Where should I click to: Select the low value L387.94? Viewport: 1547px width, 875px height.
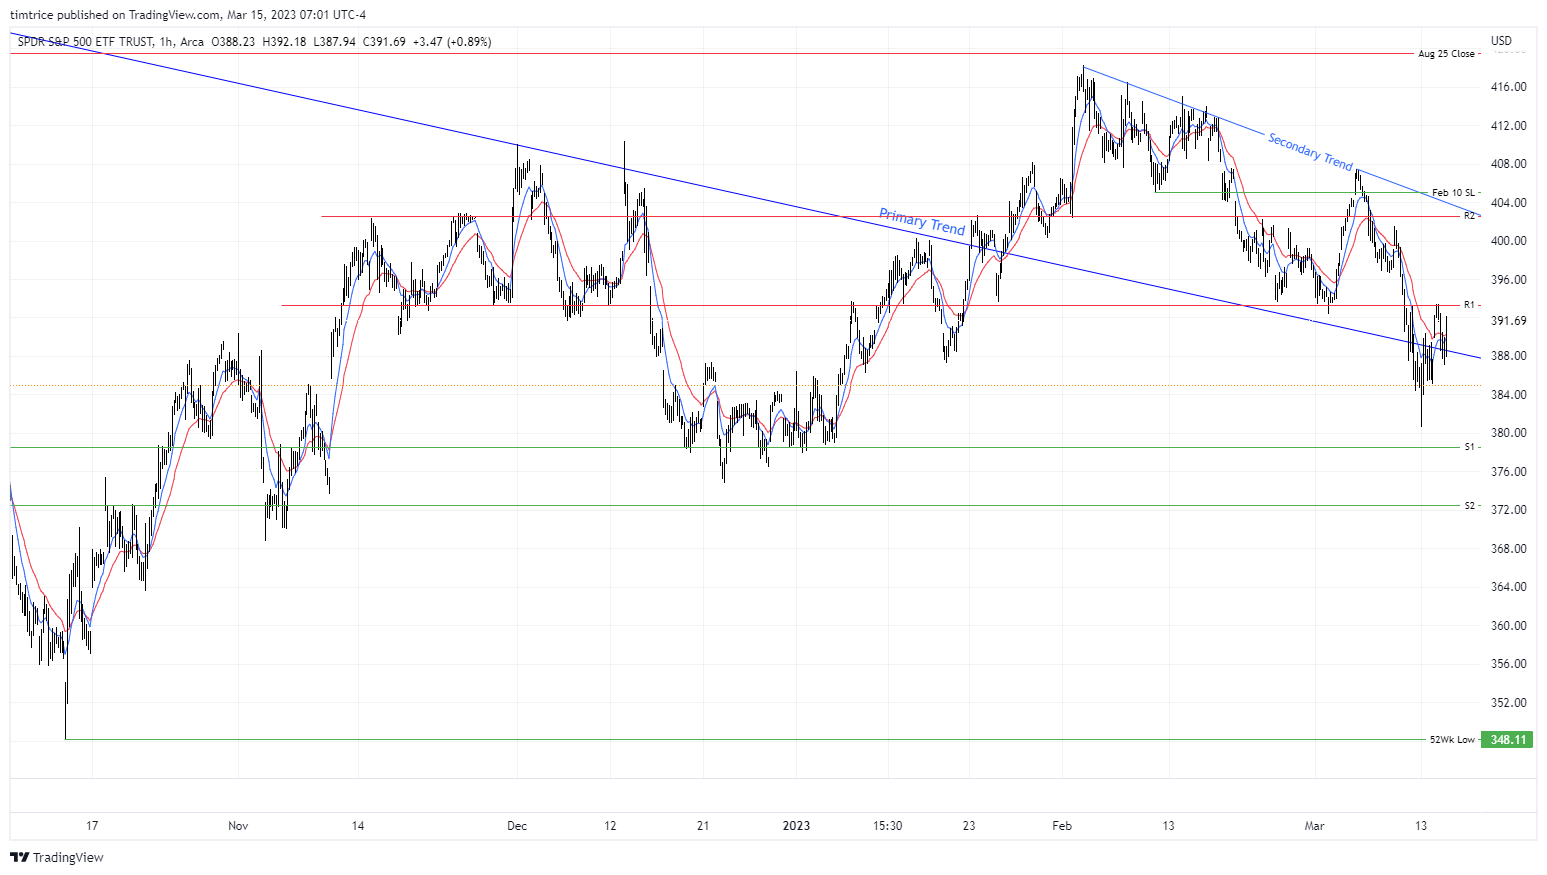(334, 42)
